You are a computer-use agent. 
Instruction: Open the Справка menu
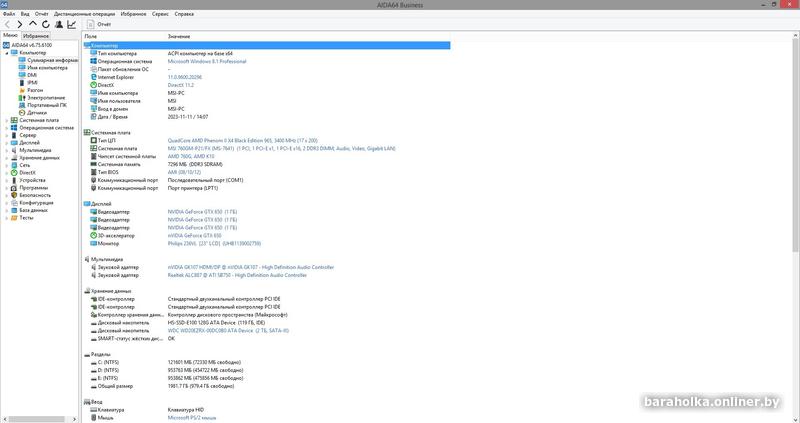click(x=184, y=14)
